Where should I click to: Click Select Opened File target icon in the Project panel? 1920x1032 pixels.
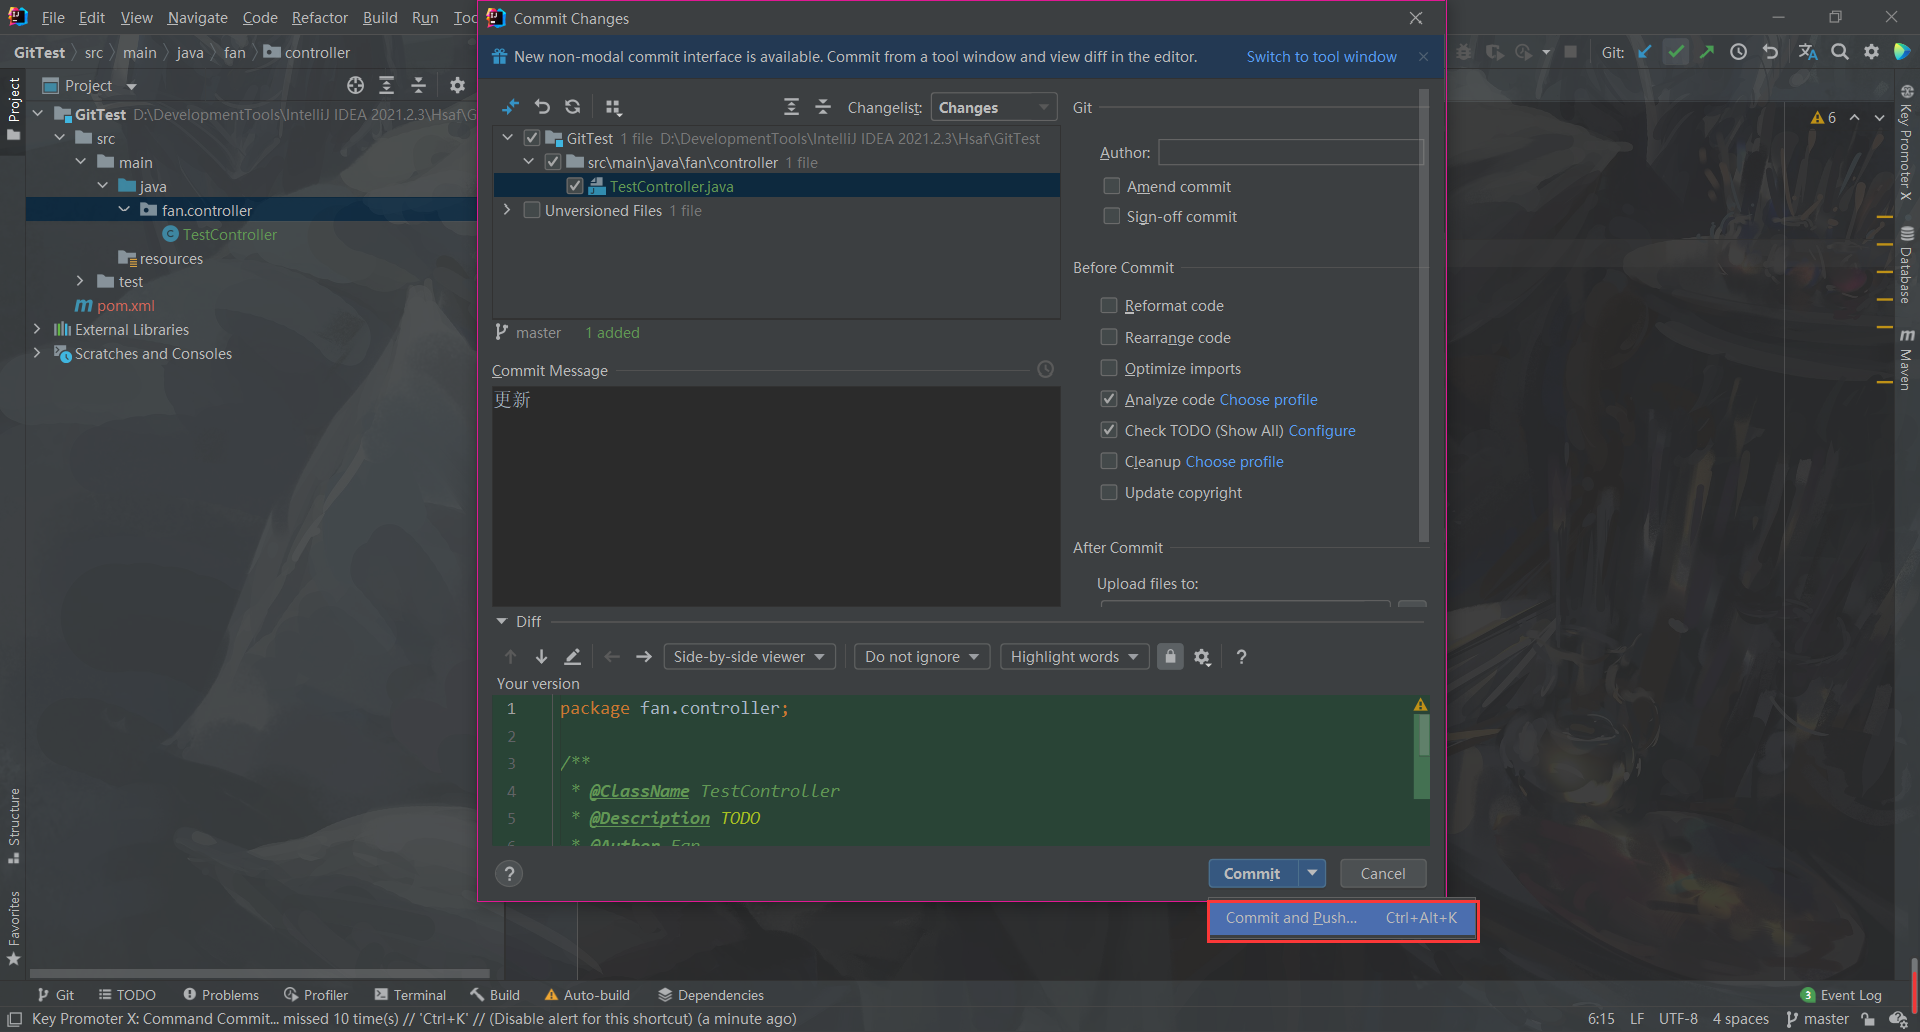tap(355, 86)
